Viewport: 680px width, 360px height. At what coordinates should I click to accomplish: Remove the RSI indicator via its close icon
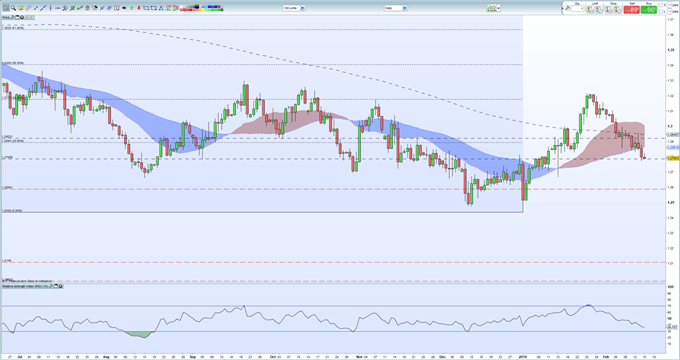point(60,286)
